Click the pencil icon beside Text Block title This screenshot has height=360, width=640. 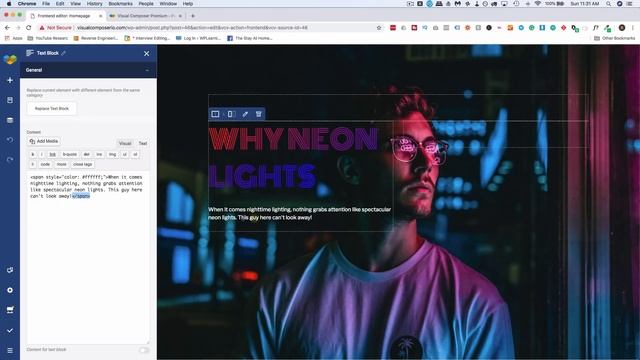64,53
